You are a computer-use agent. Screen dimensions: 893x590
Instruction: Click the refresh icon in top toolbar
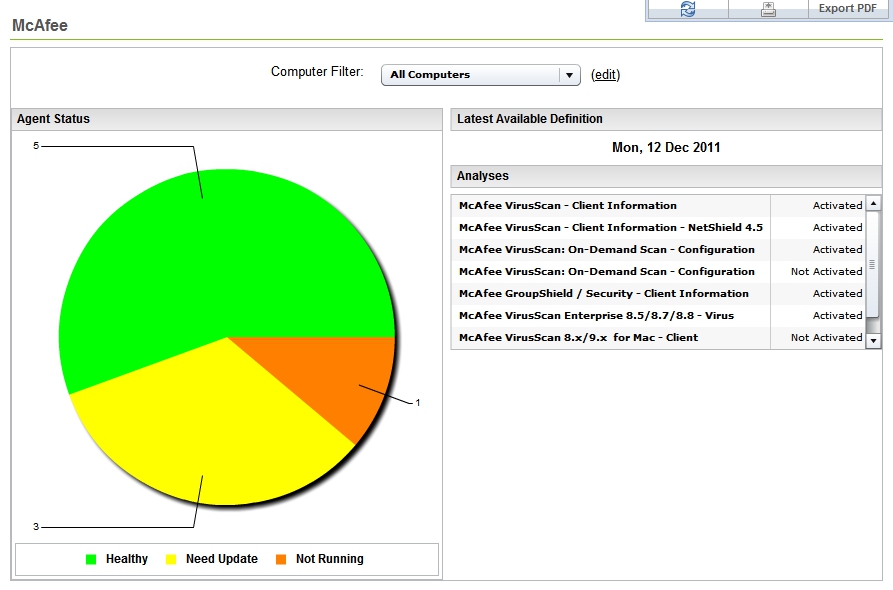687,9
